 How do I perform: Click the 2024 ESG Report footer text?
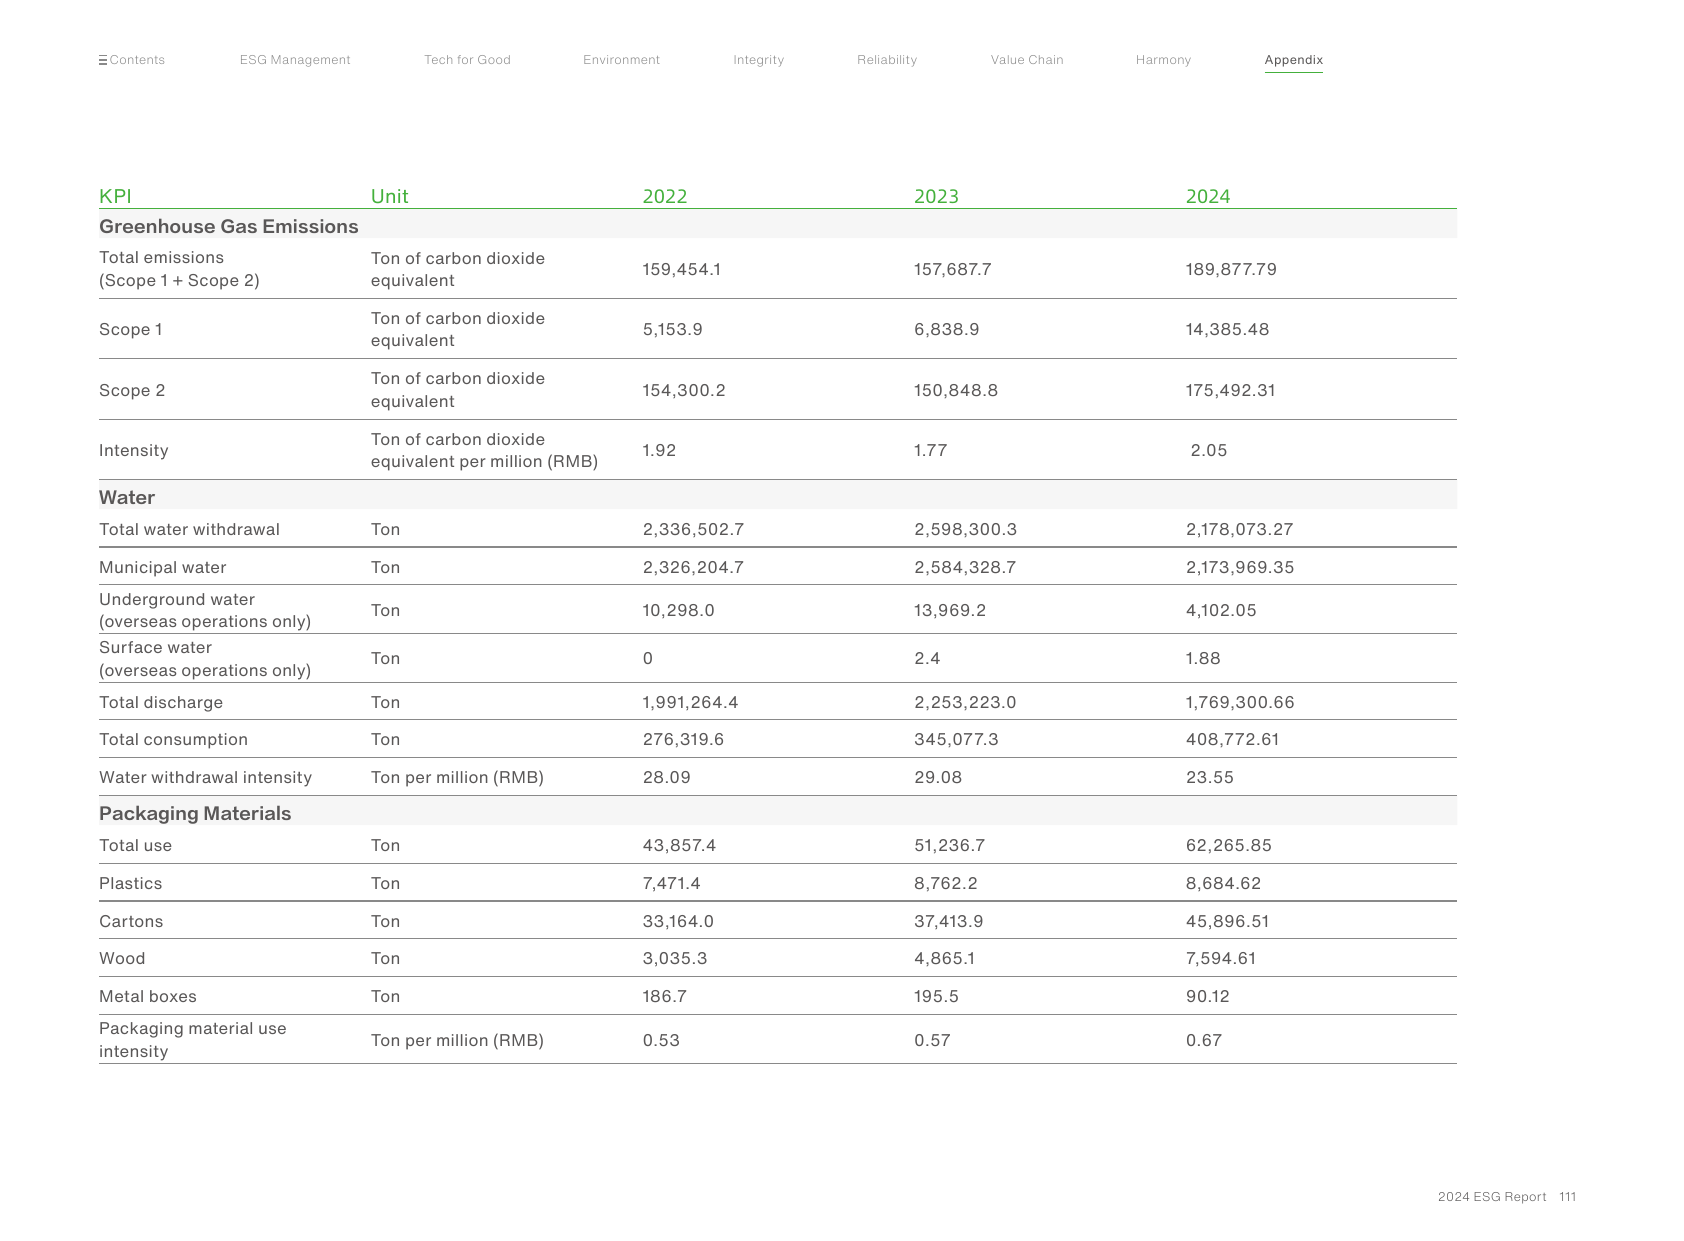(1492, 1197)
